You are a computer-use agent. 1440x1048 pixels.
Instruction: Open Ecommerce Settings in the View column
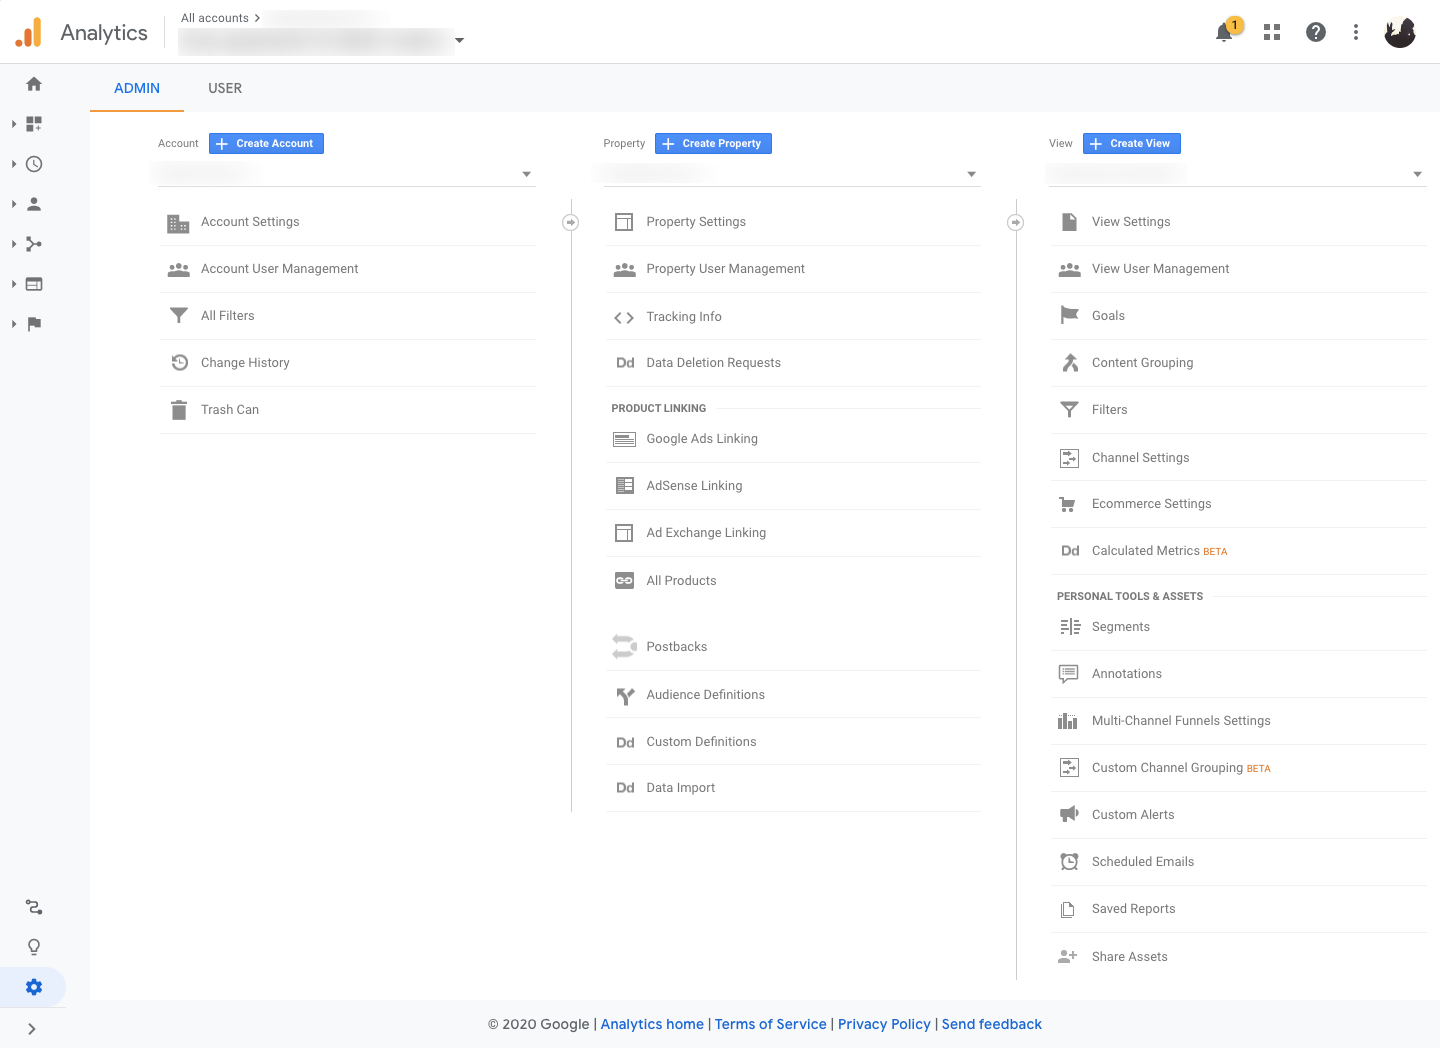click(1151, 503)
